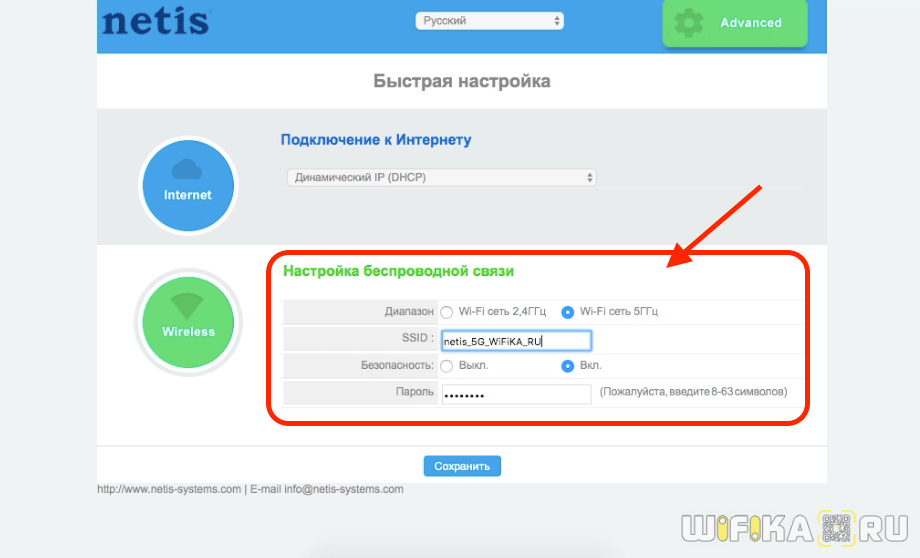Viewport: 920px width, 558px height.
Task: Choose the Wi-Fi сеть 5ГГц band
Action: click(568, 312)
